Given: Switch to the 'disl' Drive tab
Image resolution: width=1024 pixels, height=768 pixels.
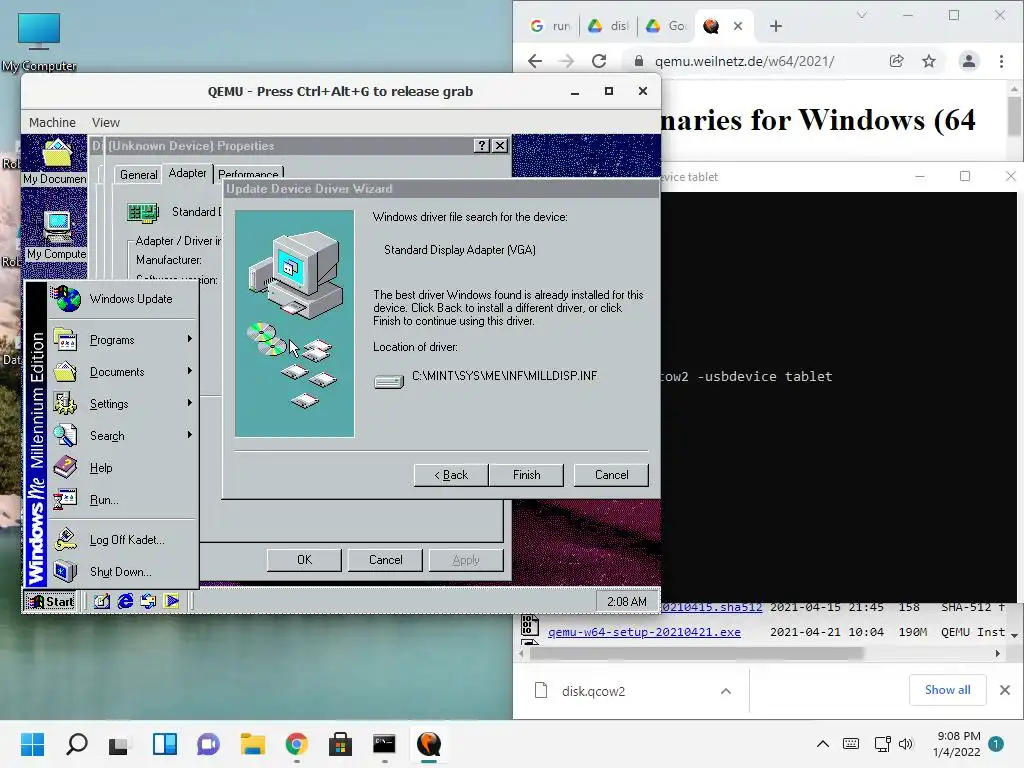Looking at the screenshot, I should pos(608,26).
